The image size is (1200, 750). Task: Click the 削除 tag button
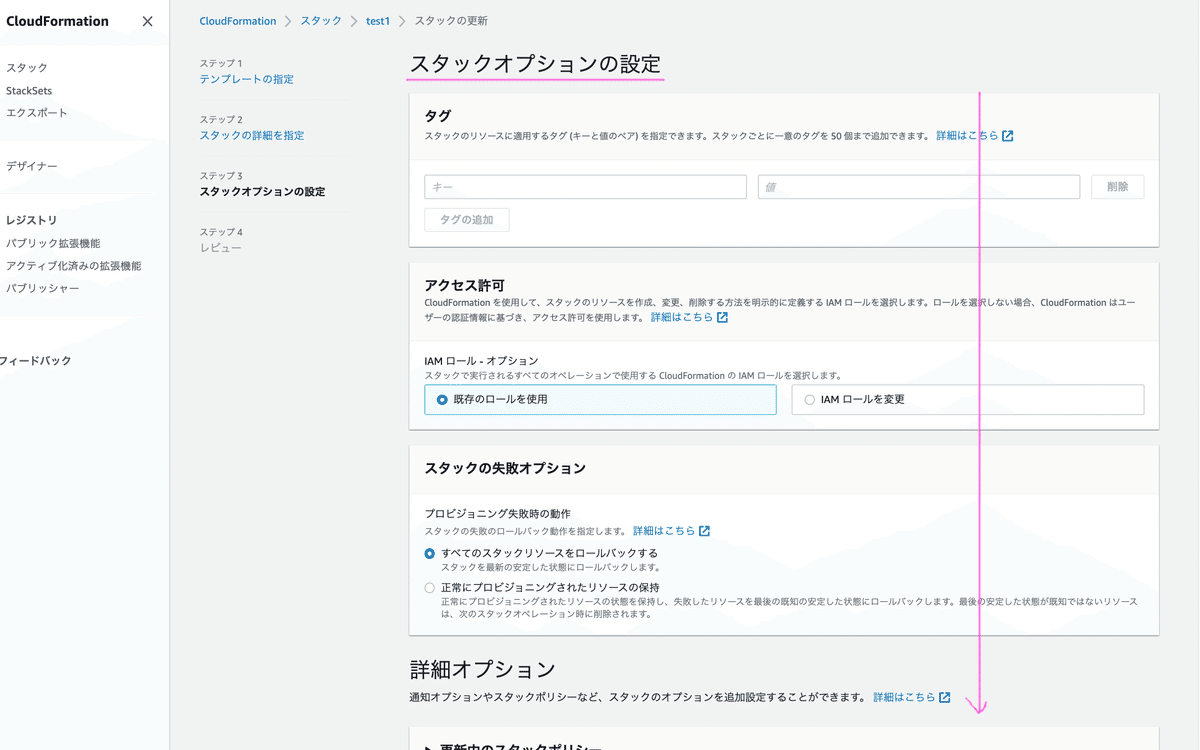pos(1118,187)
